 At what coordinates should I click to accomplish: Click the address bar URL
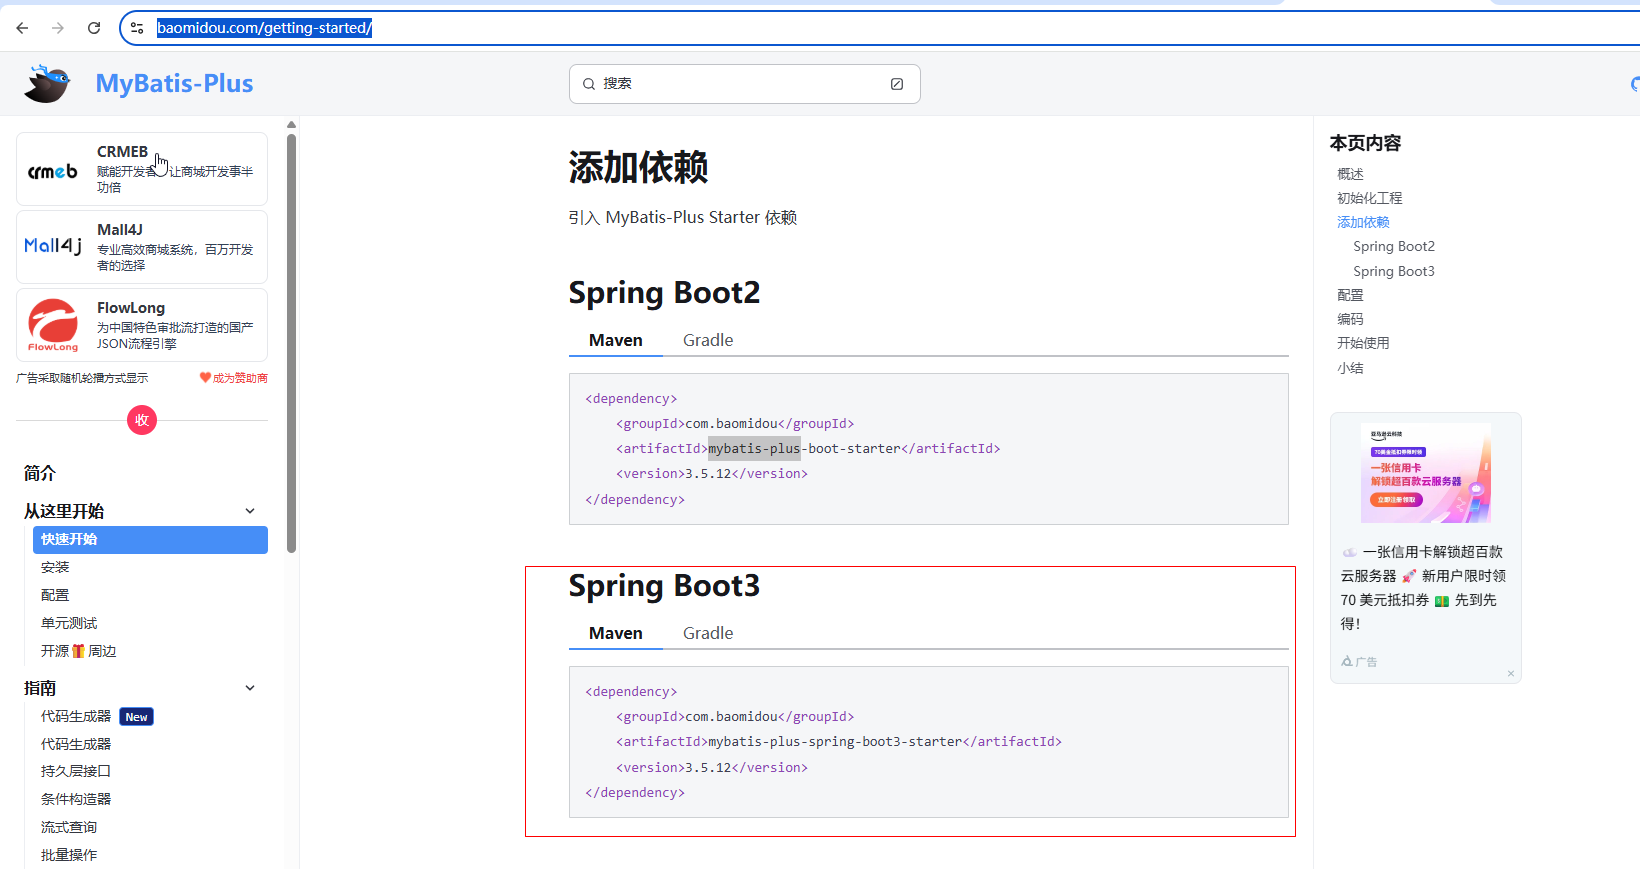tap(264, 28)
